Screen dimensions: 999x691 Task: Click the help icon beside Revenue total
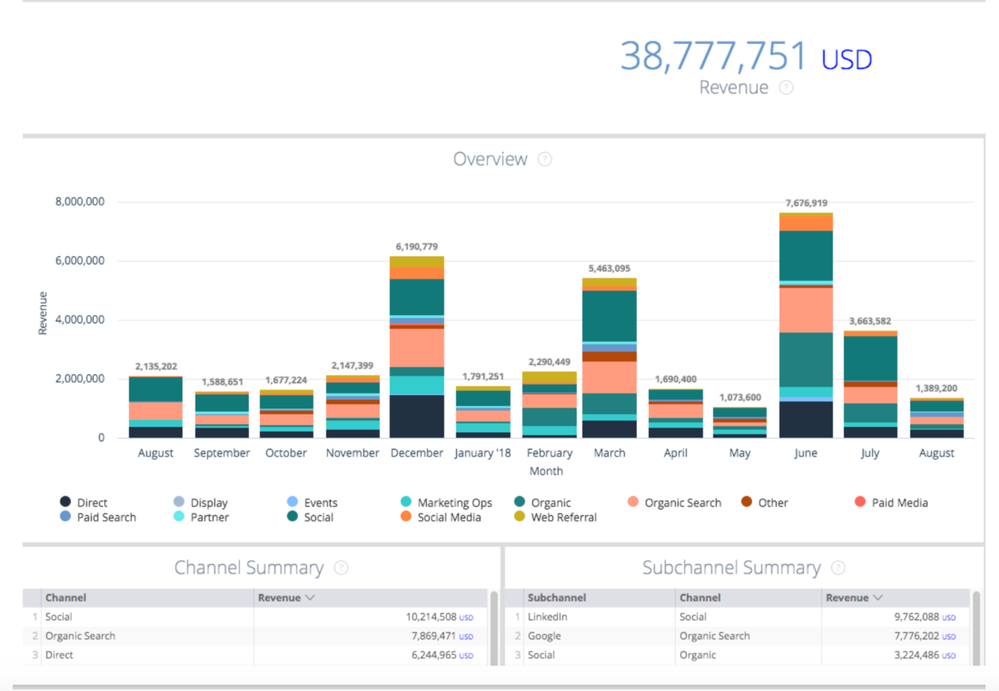[x=786, y=88]
